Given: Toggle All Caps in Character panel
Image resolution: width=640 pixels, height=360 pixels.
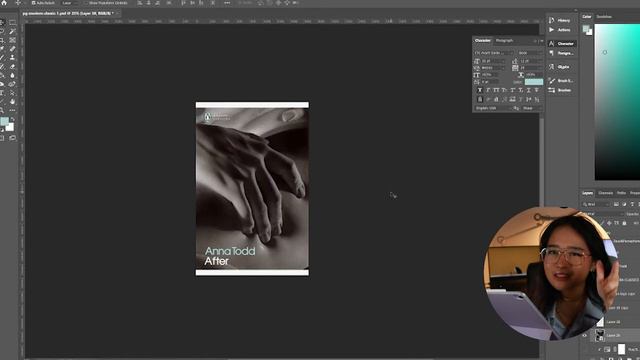Looking at the screenshot, I should click(496, 90).
